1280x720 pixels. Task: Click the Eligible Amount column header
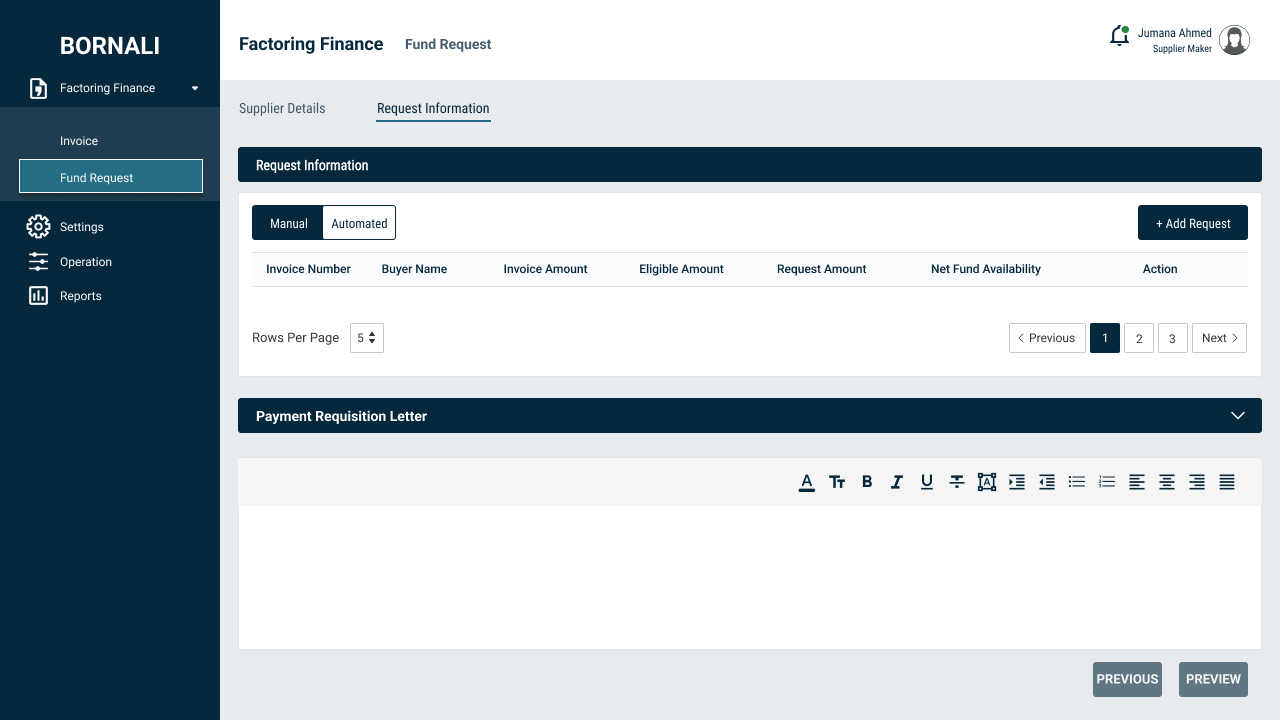tap(681, 269)
